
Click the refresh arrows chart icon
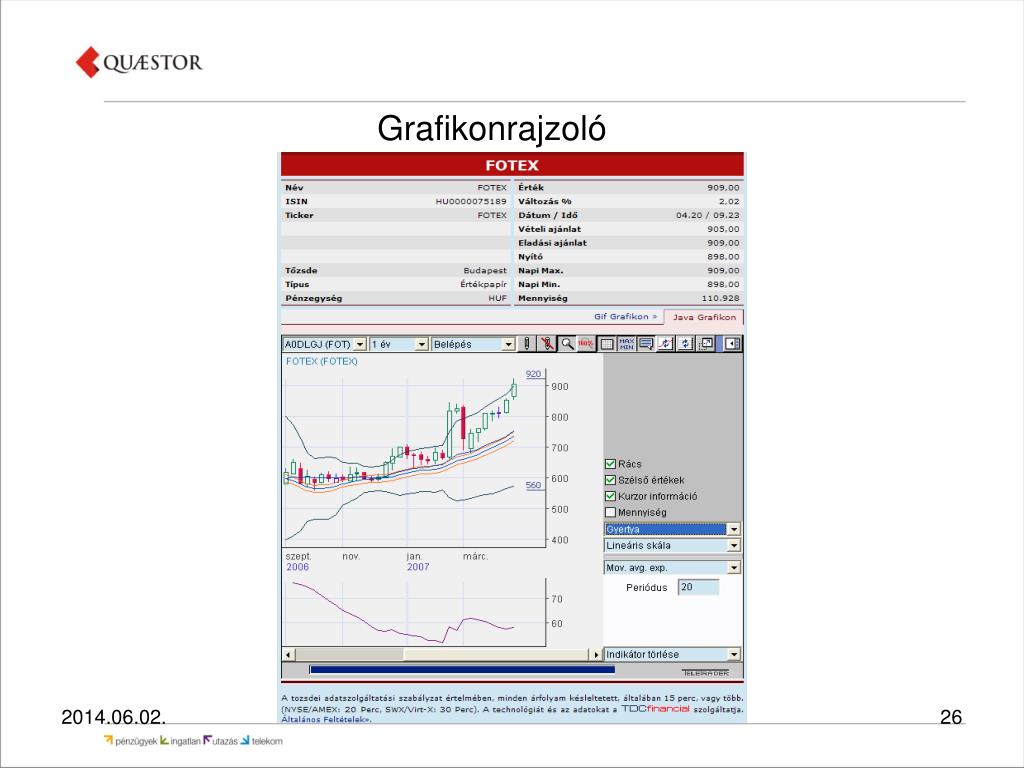point(685,344)
